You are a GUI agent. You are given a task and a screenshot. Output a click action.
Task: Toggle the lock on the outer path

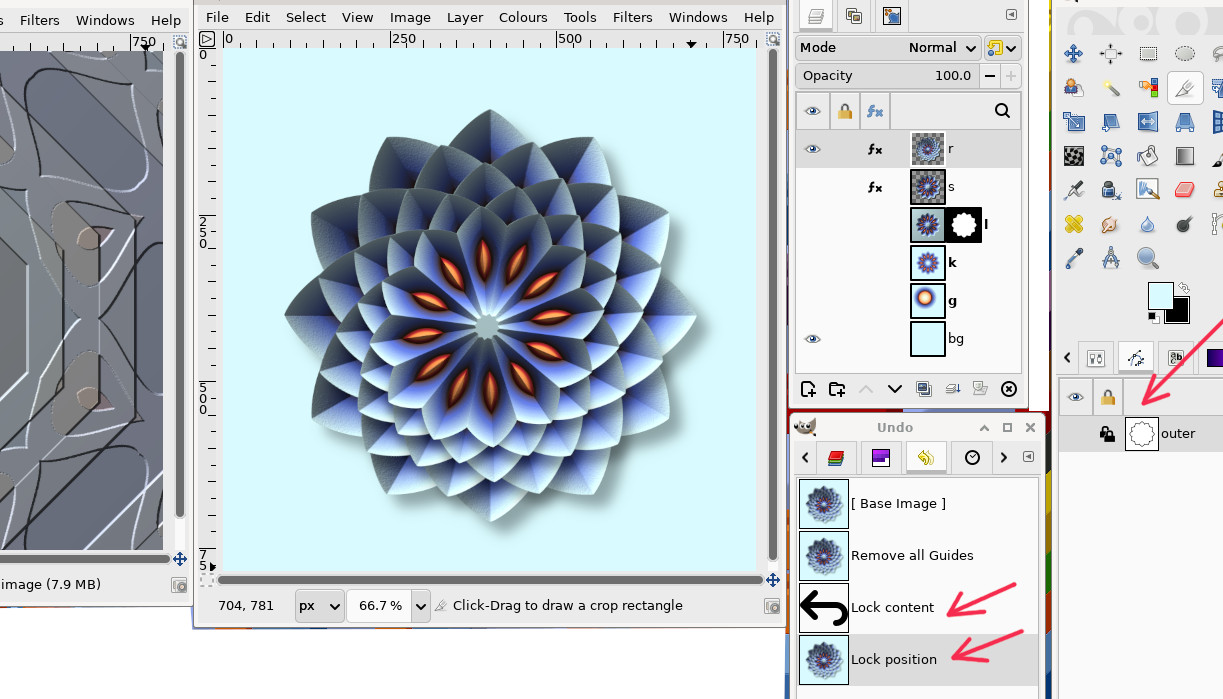(x=1107, y=434)
